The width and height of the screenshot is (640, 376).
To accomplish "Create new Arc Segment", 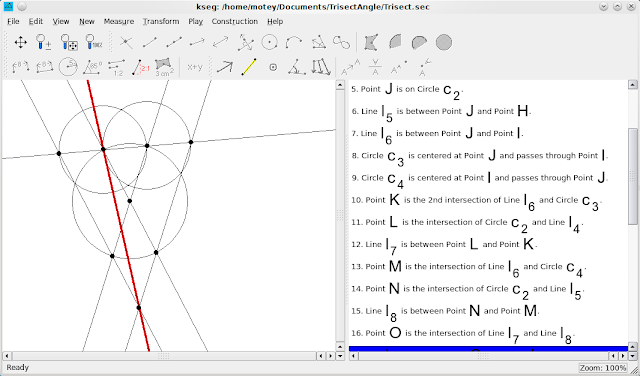I will [x=419, y=42].
